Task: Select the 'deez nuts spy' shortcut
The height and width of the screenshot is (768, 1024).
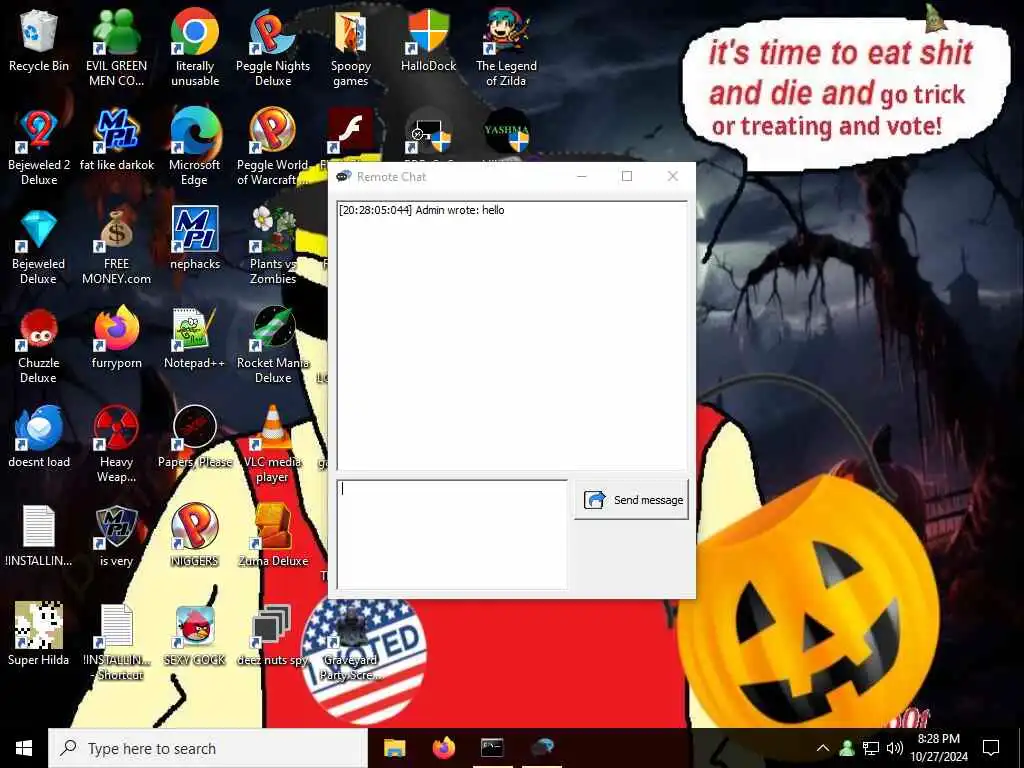Action: (x=273, y=635)
